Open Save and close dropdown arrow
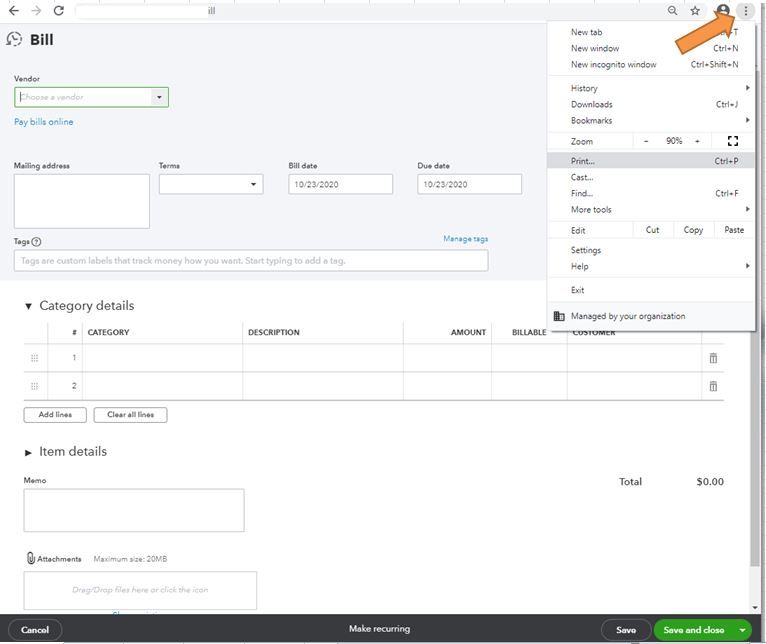 (742, 630)
